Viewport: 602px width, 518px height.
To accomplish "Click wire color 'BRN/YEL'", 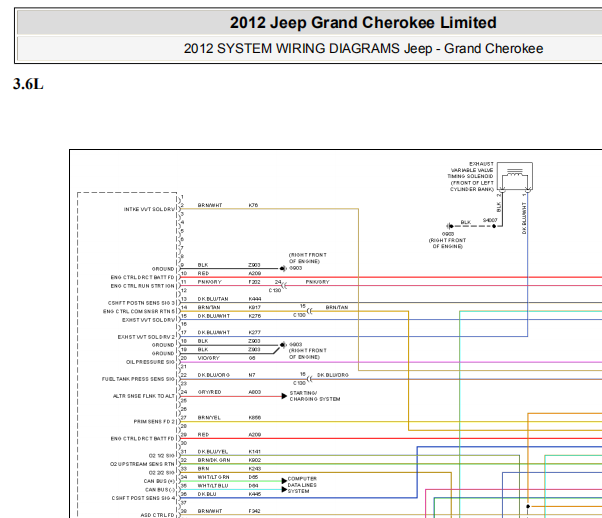I will [x=209, y=418].
